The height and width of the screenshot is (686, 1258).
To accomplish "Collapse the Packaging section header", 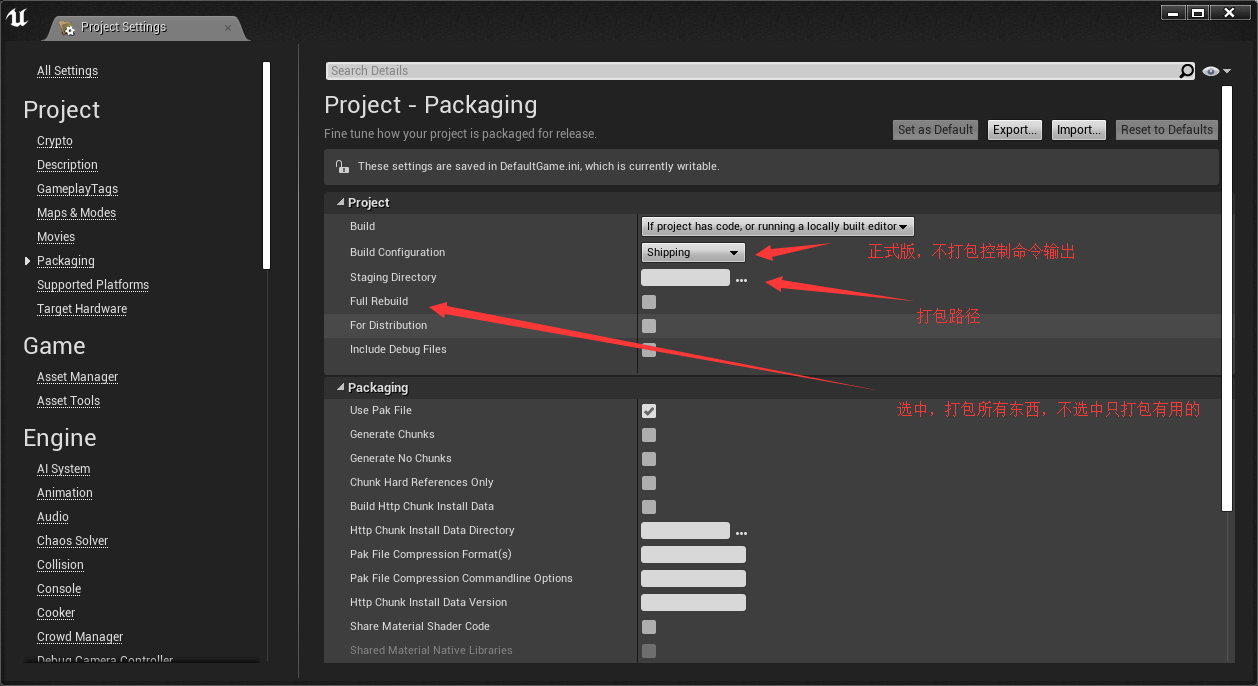I will (x=340, y=387).
